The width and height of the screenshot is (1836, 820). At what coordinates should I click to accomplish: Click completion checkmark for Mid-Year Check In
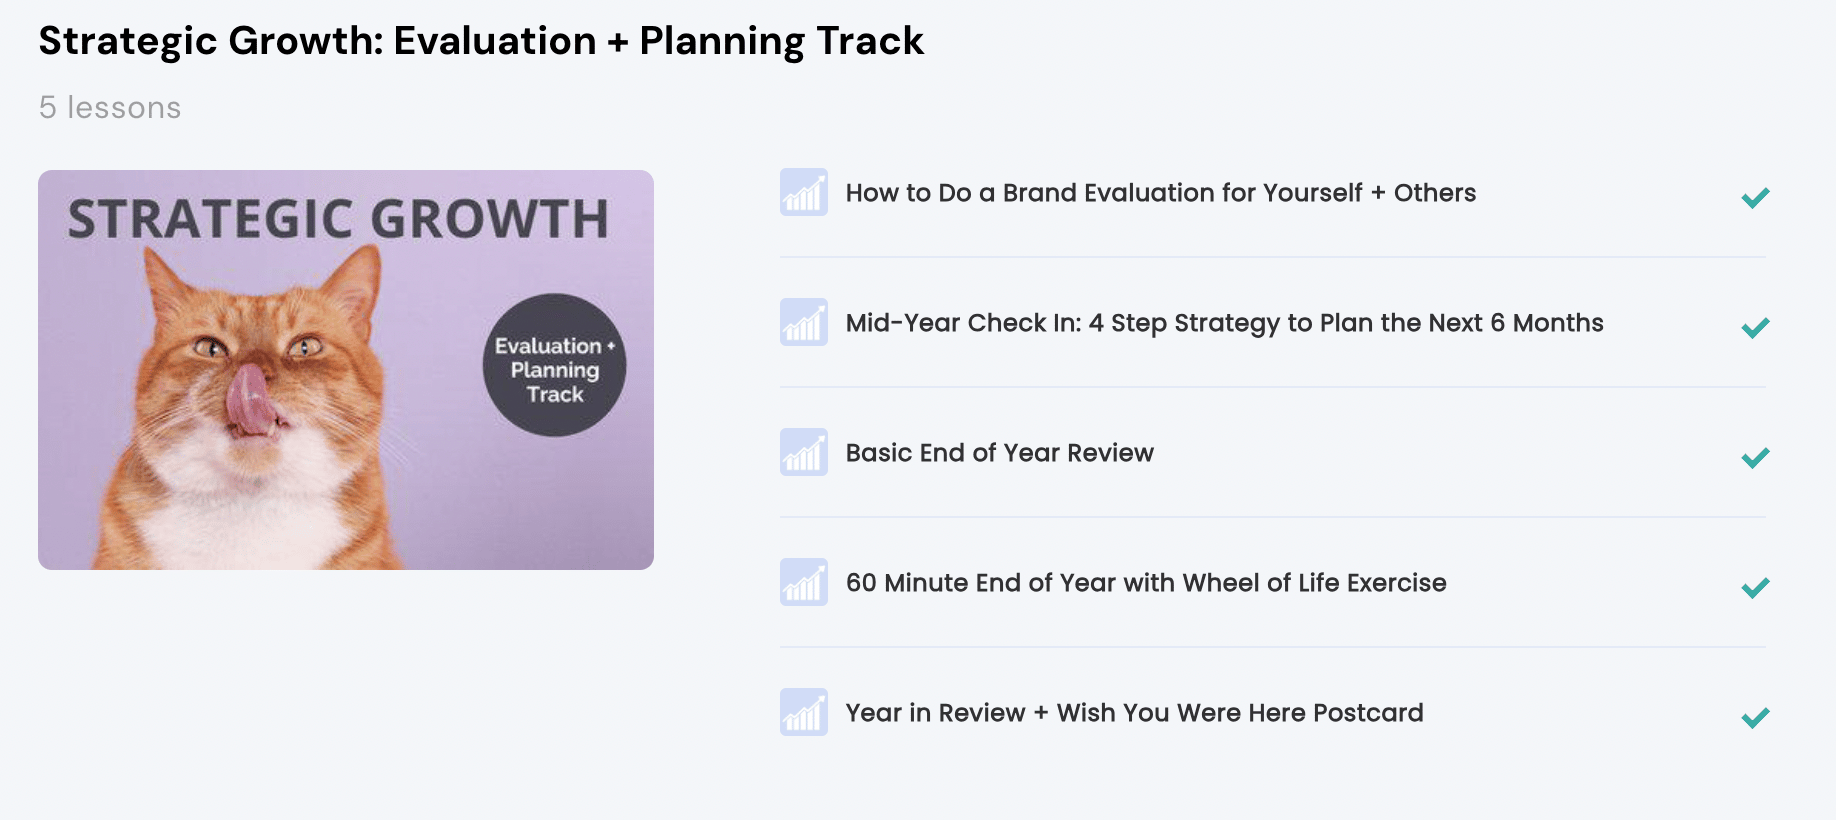pyautogui.click(x=1755, y=328)
